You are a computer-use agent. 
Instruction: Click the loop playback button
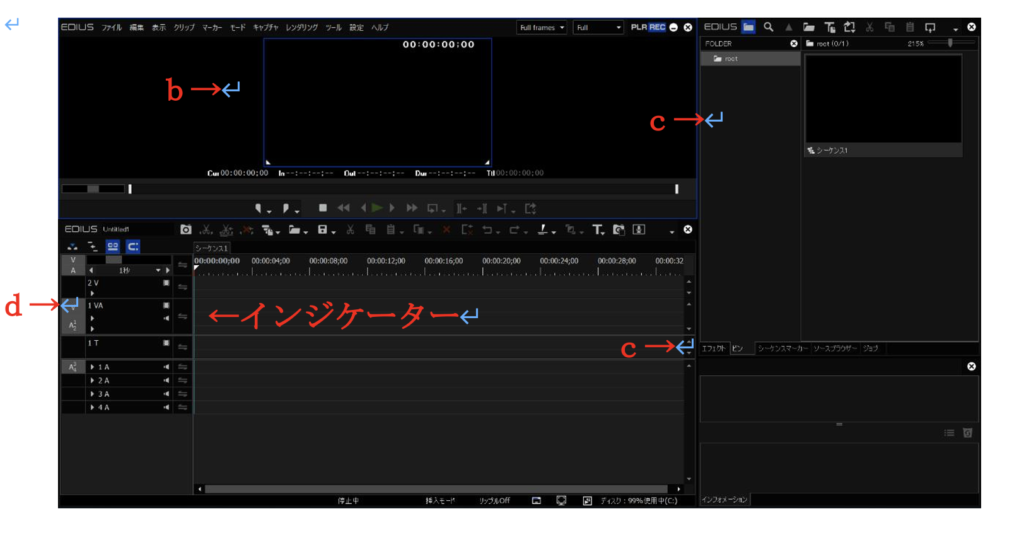click(x=432, y=208)
